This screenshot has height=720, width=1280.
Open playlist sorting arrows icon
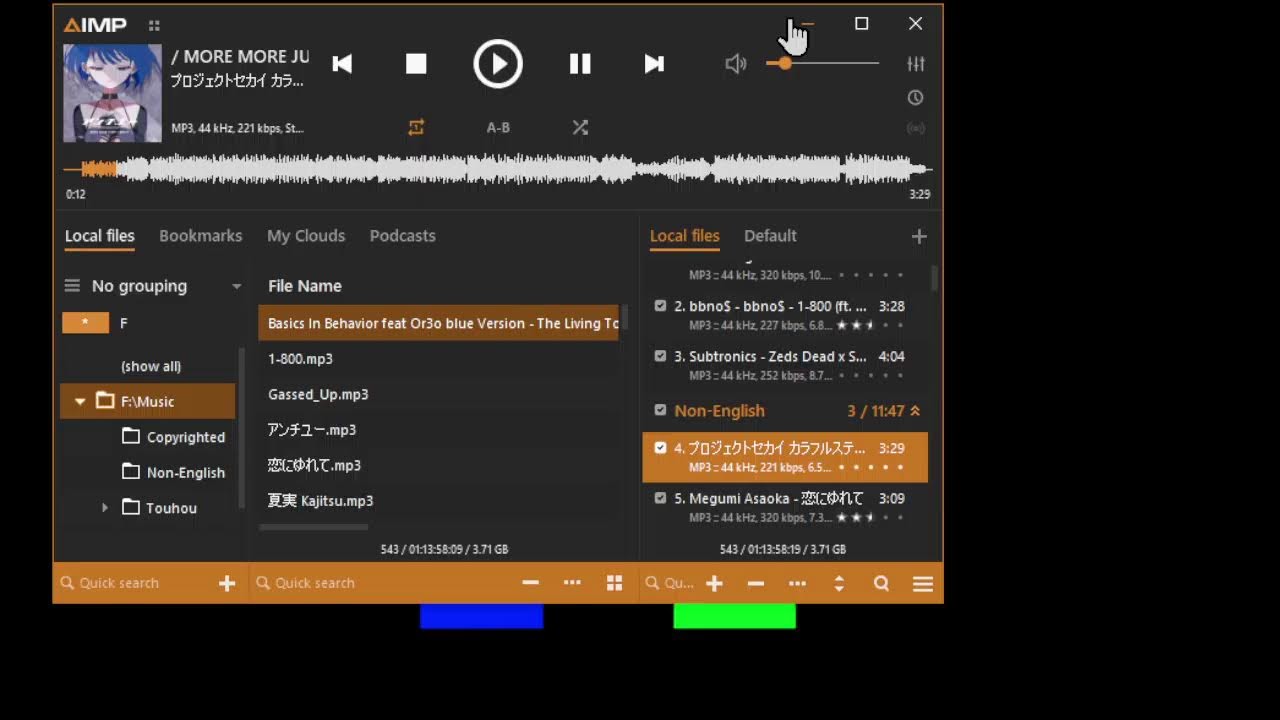click(839, 583)
